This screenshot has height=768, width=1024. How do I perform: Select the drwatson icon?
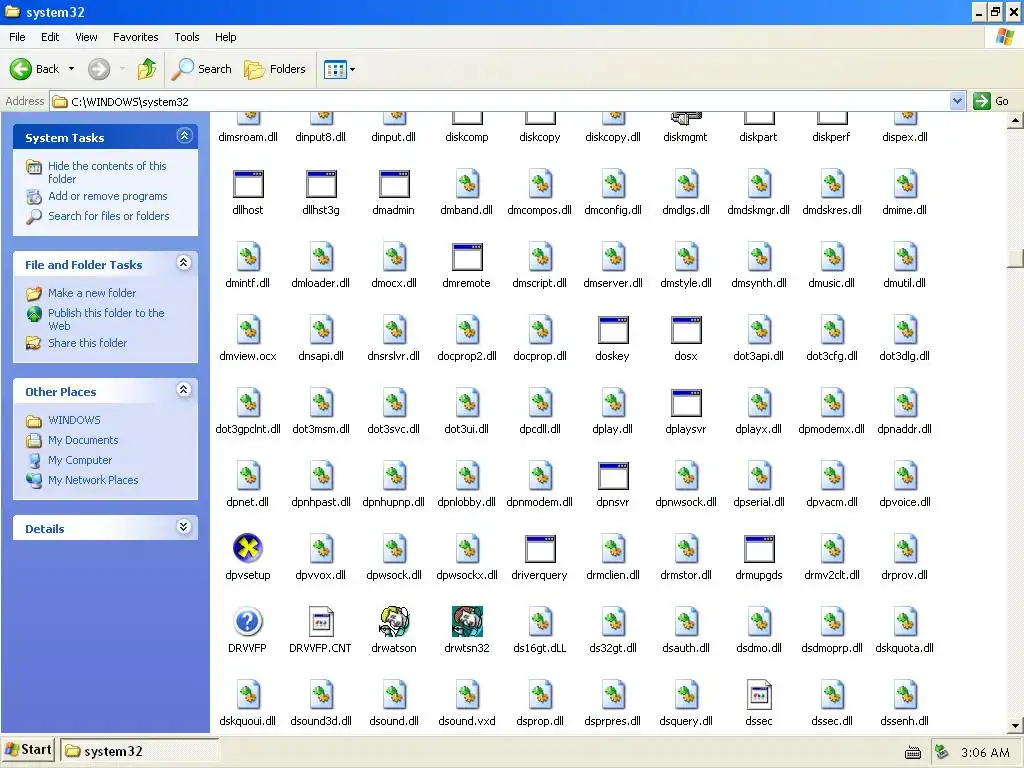(x=394, y=622)
